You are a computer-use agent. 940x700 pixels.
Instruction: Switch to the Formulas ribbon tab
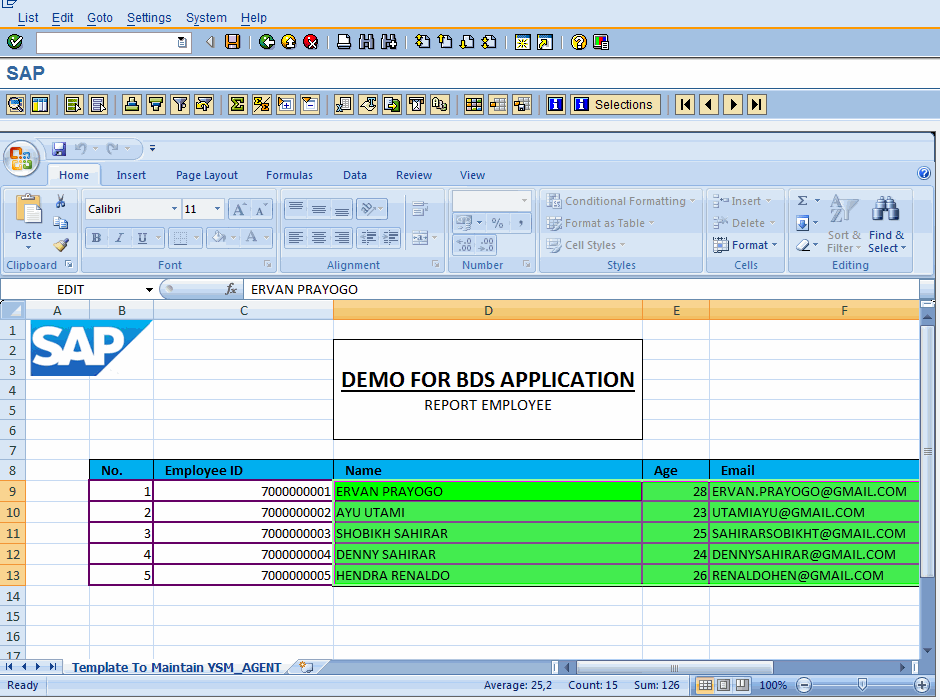click(x=289, y=175)
